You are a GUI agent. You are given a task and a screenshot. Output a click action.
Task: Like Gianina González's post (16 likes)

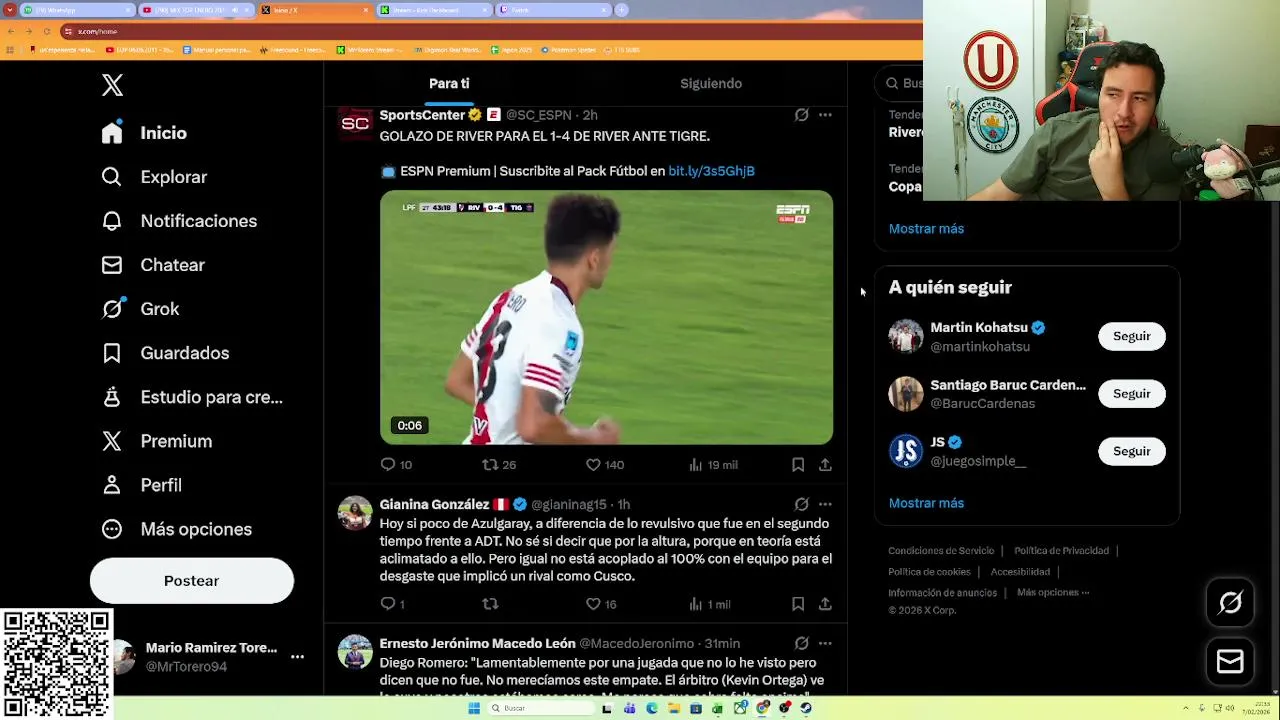pos(601,604)
